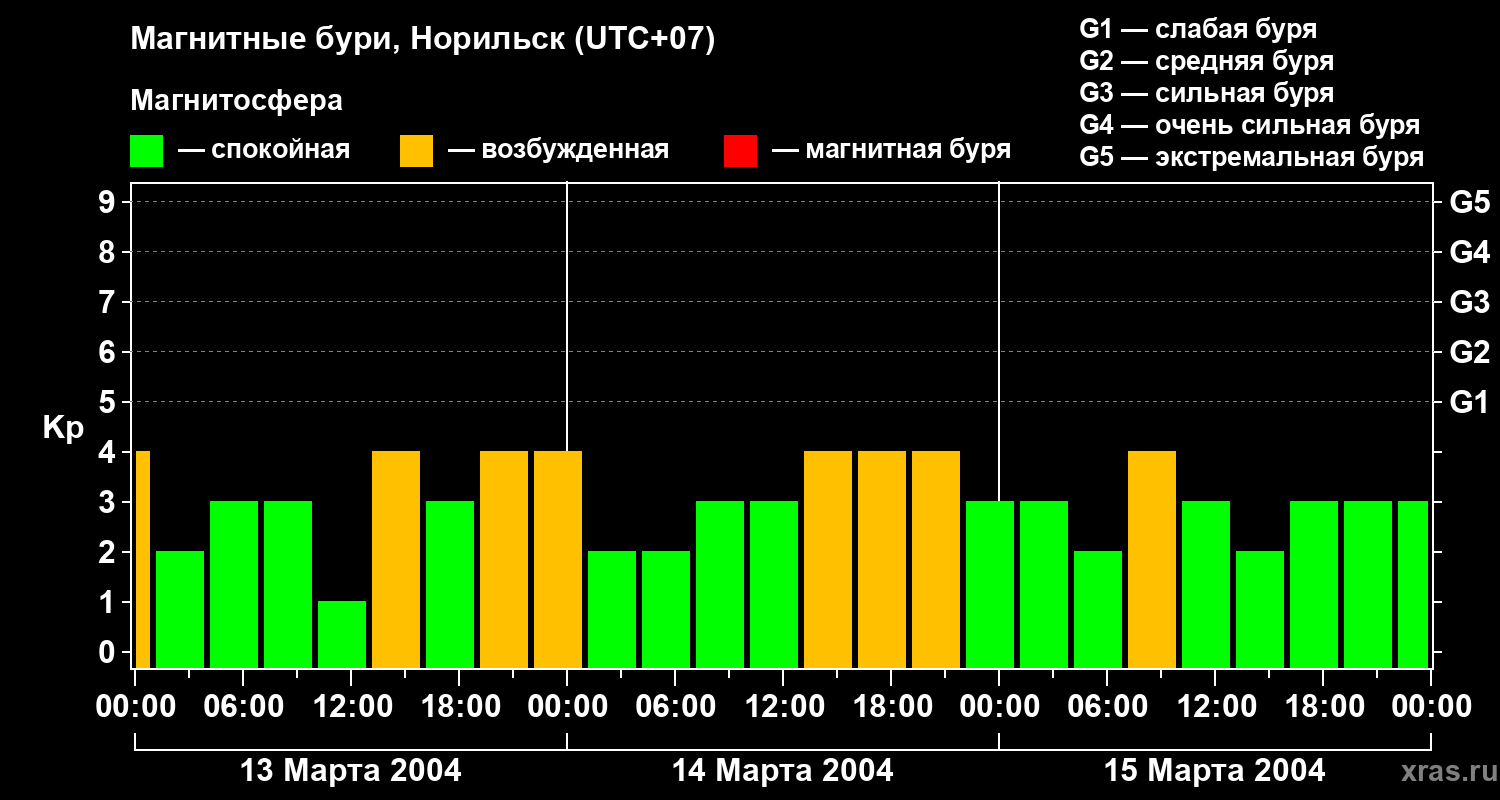Click the G4 label on the right axis
The image size is (1500, 800).
1470,252
